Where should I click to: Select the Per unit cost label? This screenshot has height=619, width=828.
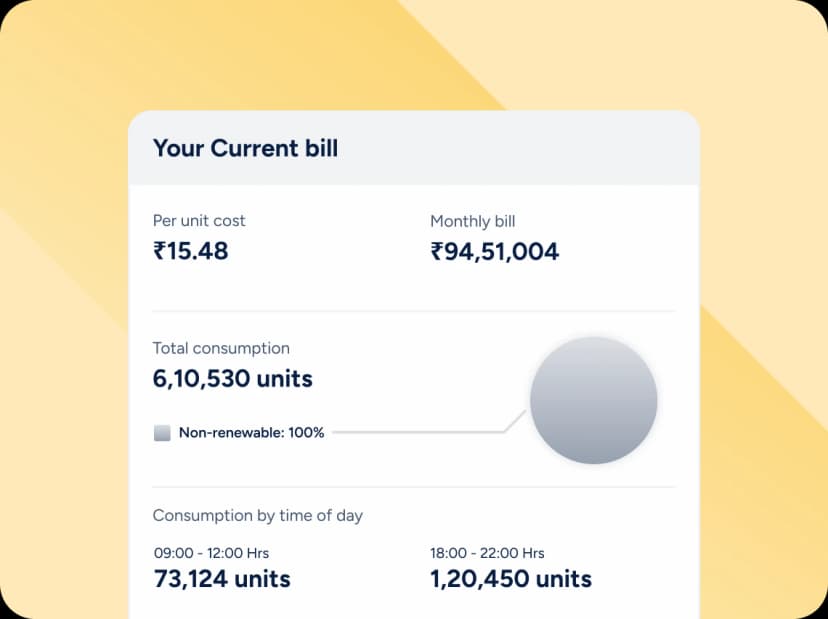coord(199,221)
